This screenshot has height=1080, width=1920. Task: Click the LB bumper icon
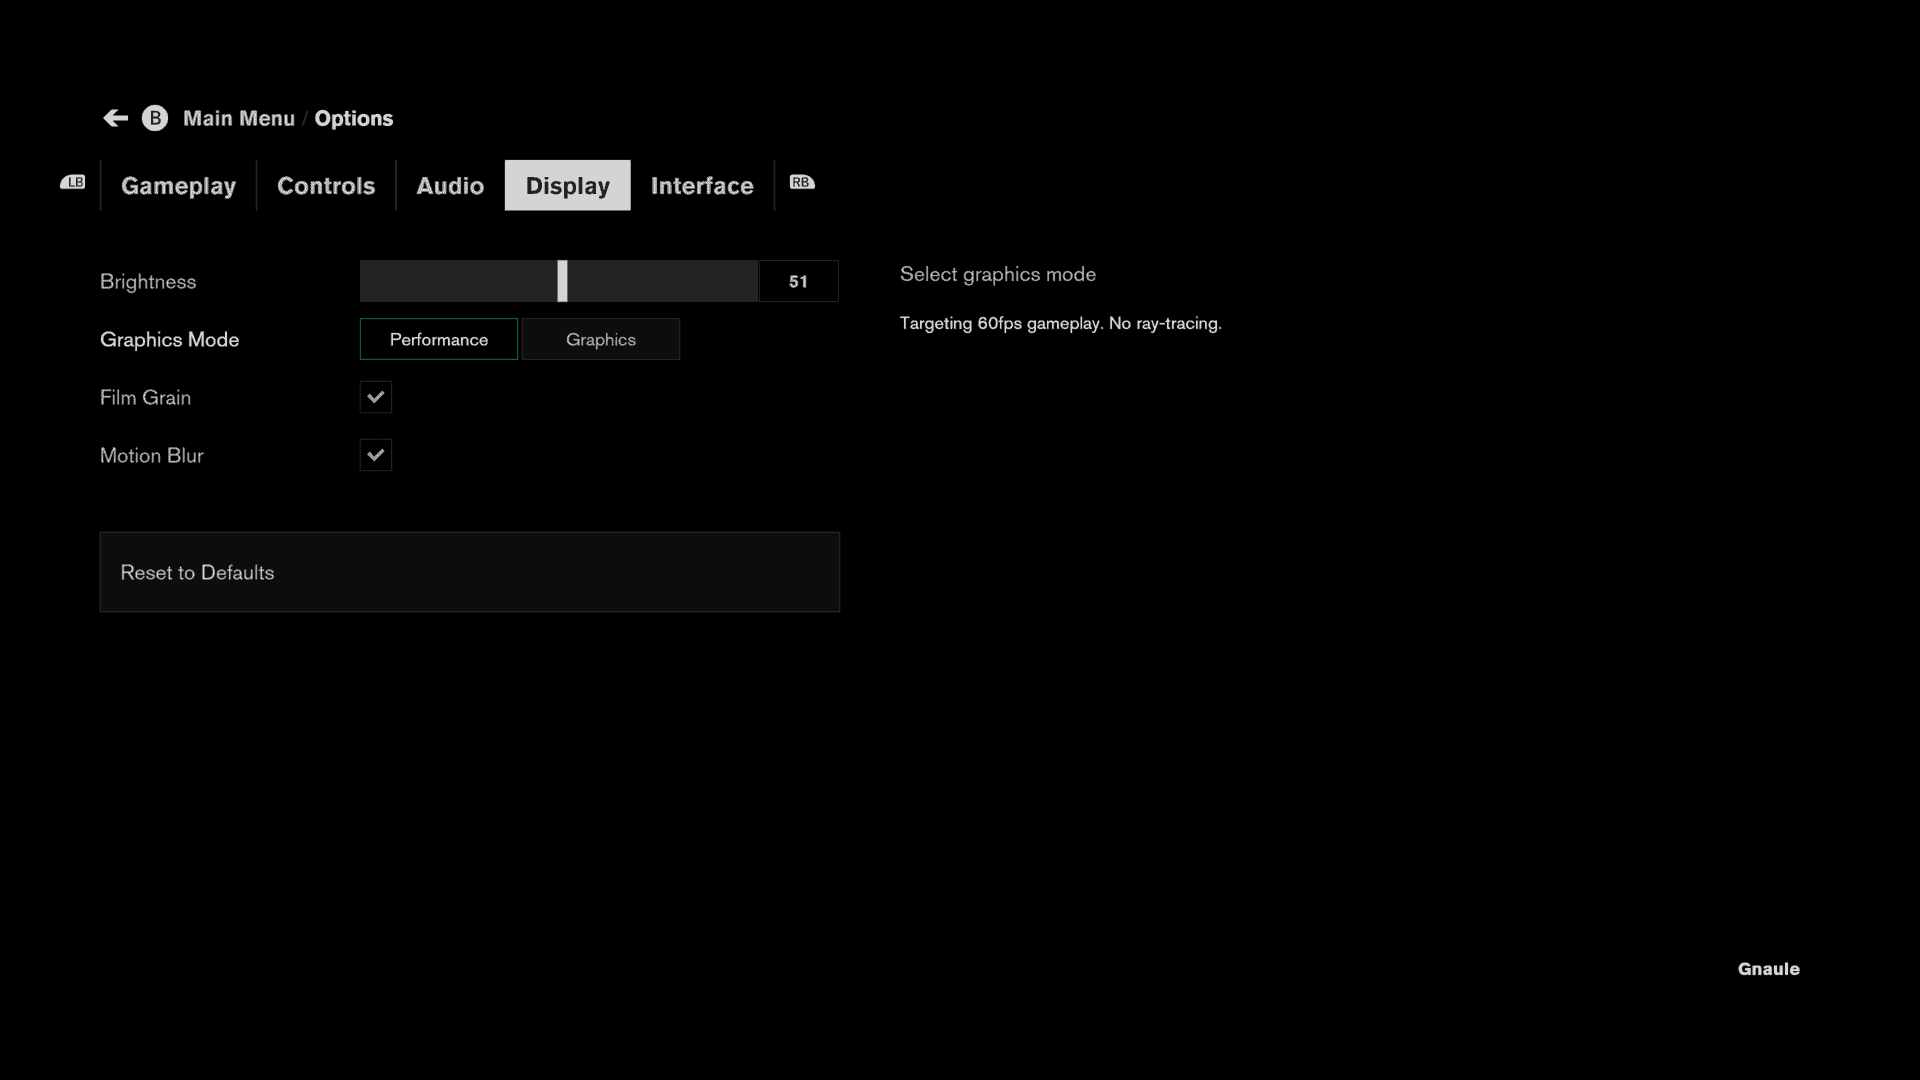[x=73, y=183]
